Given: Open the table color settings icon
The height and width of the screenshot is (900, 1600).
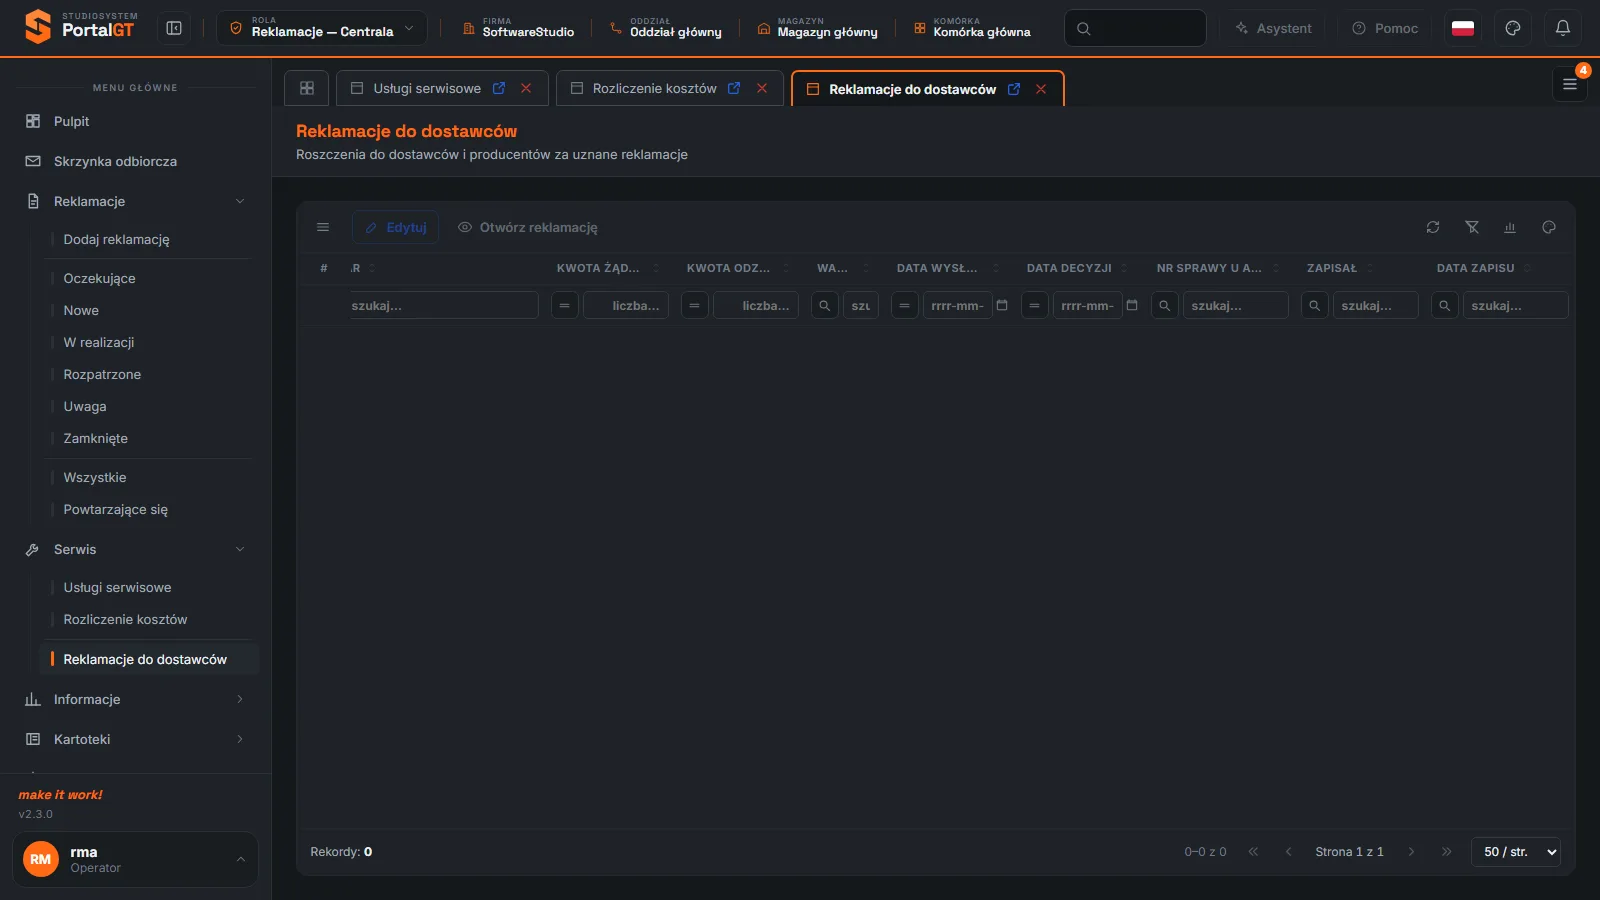Looking at the screenshot, I should pos(1549,227).
